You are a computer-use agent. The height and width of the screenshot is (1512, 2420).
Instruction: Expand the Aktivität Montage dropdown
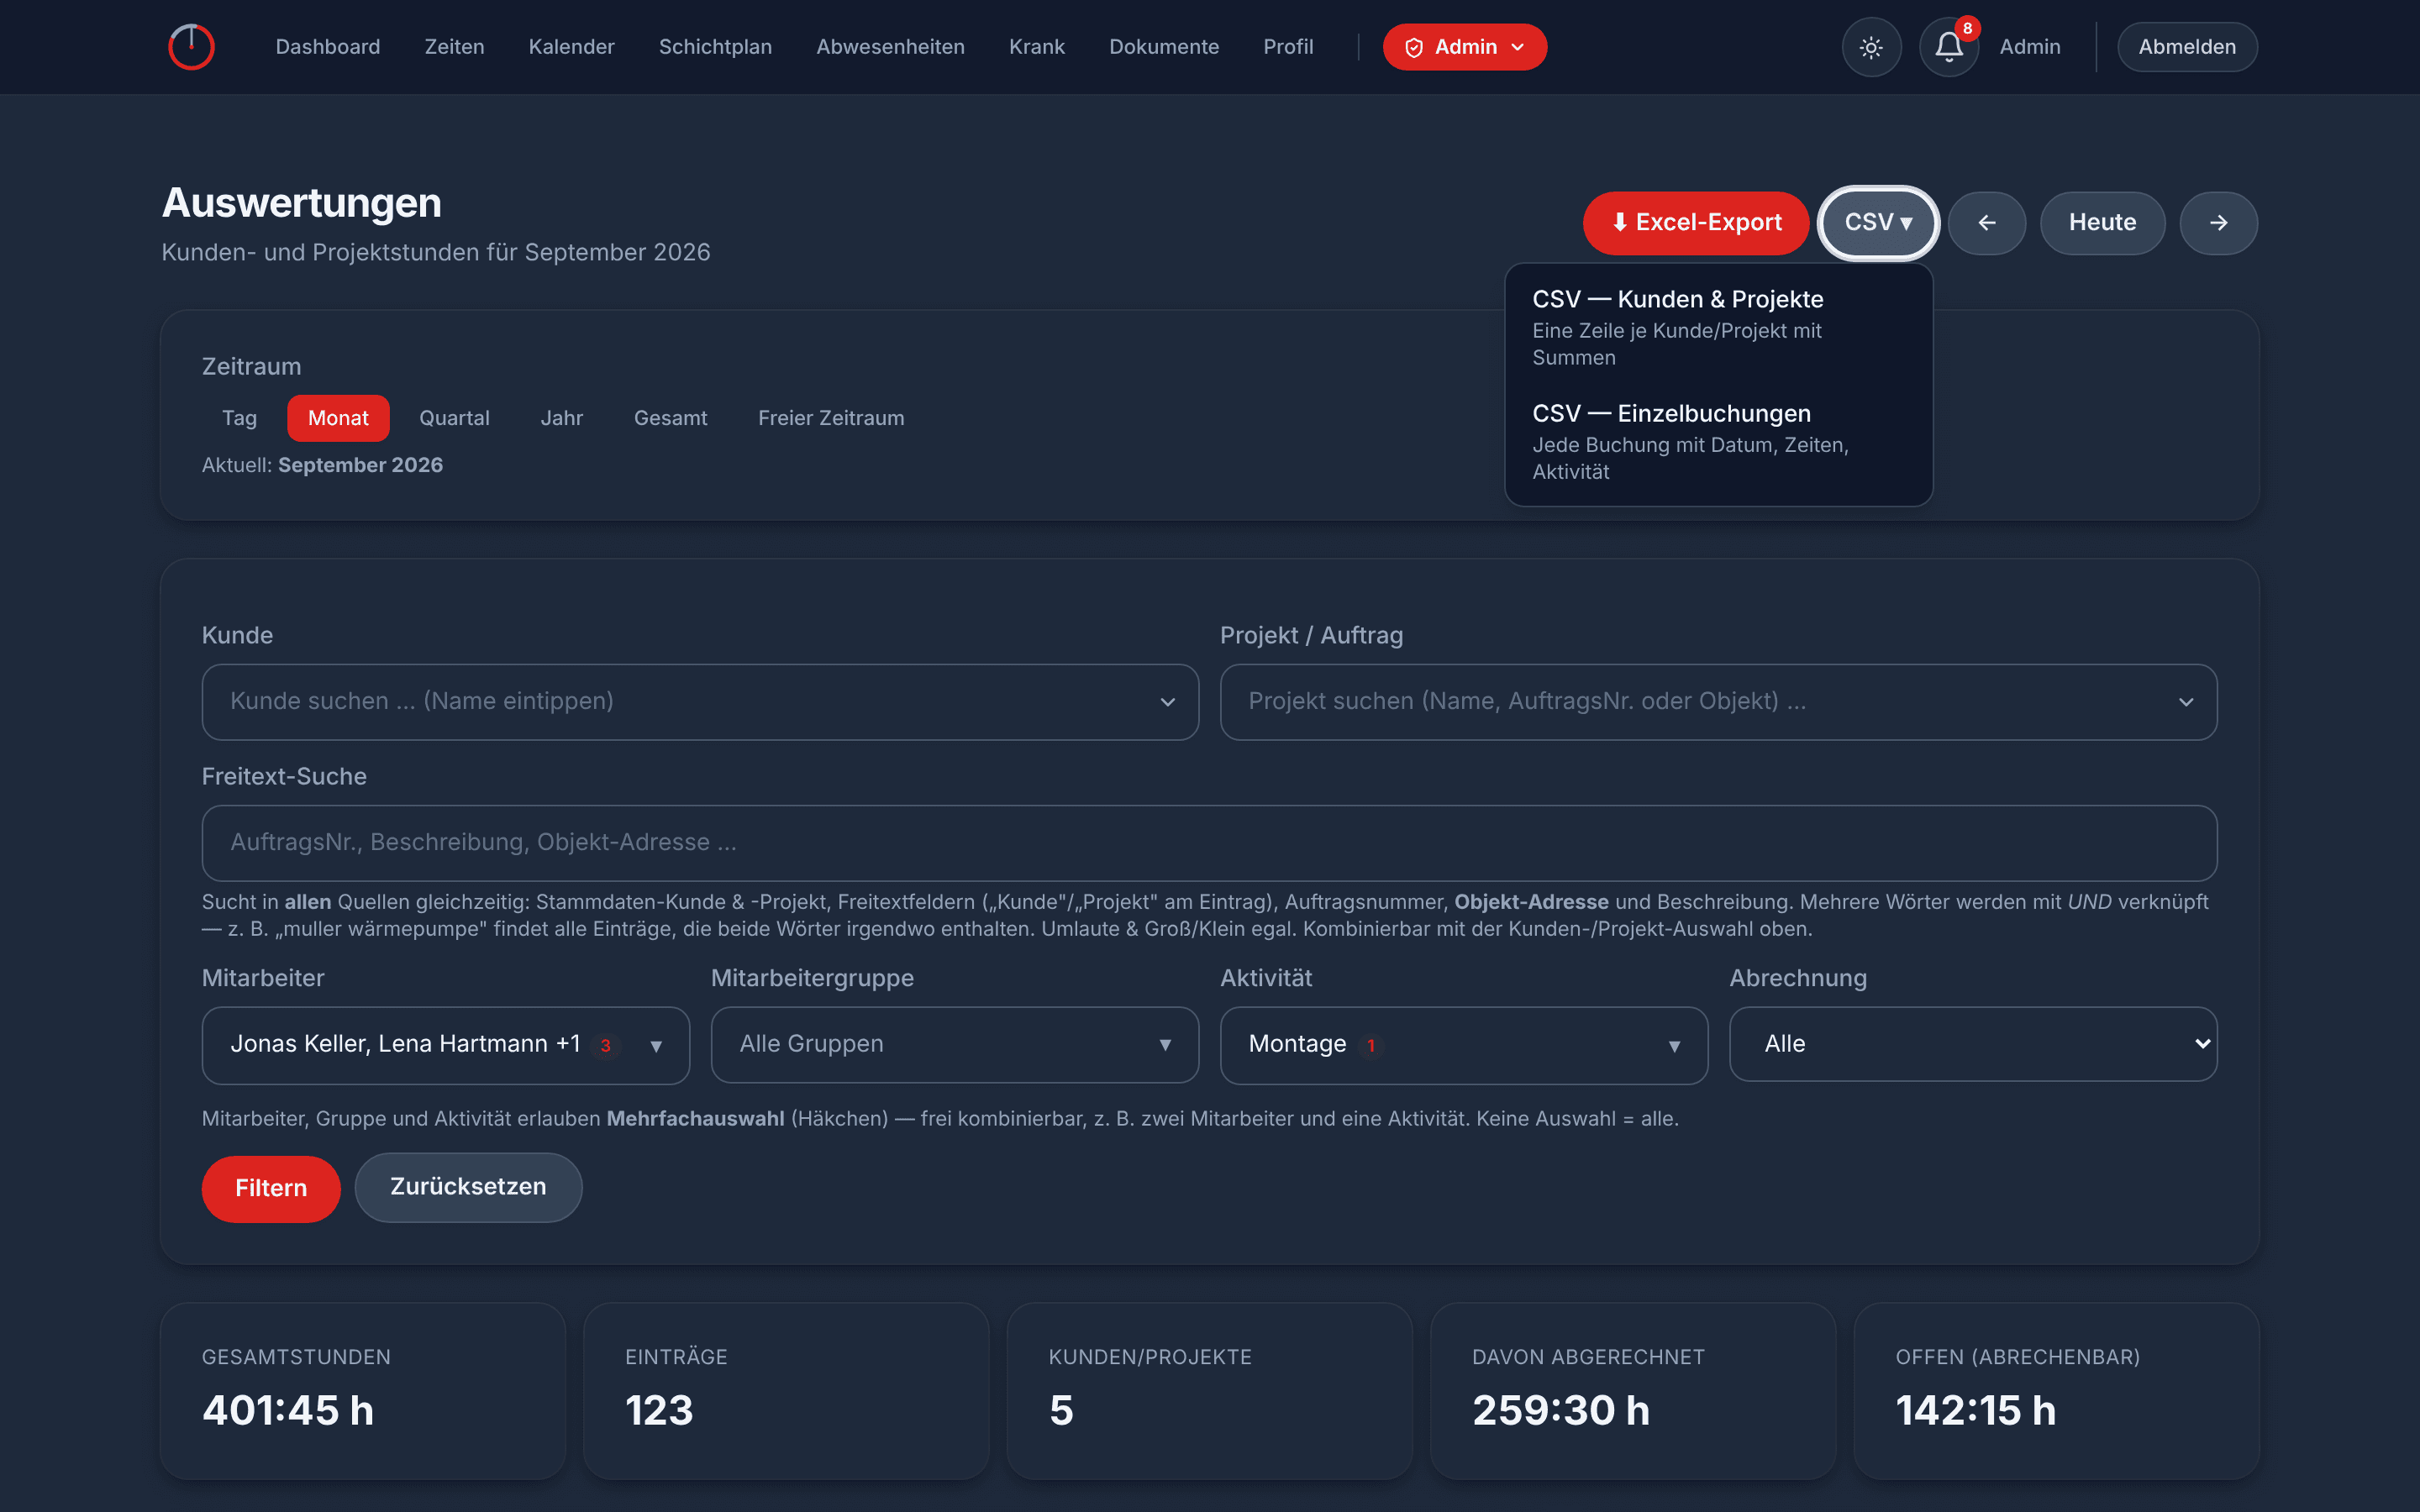point(1464,1045)
